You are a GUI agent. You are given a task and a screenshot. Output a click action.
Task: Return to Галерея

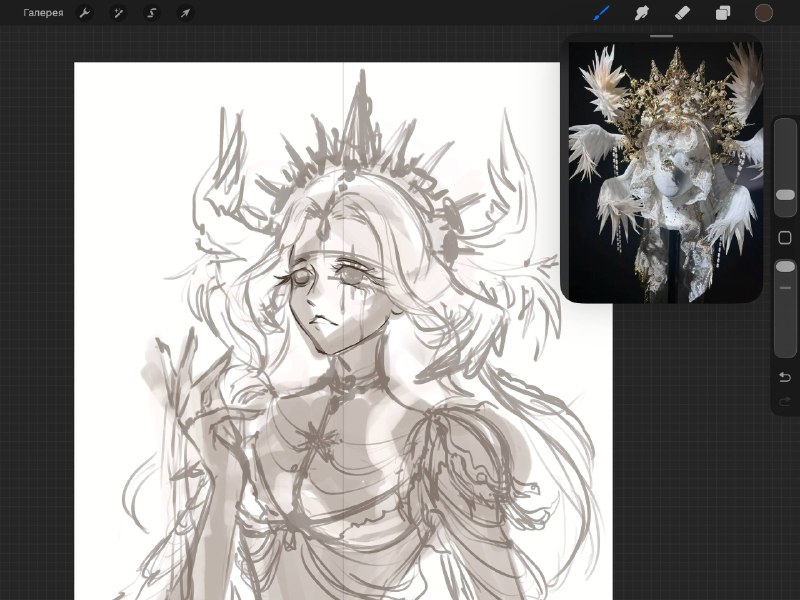click(43, 13)
